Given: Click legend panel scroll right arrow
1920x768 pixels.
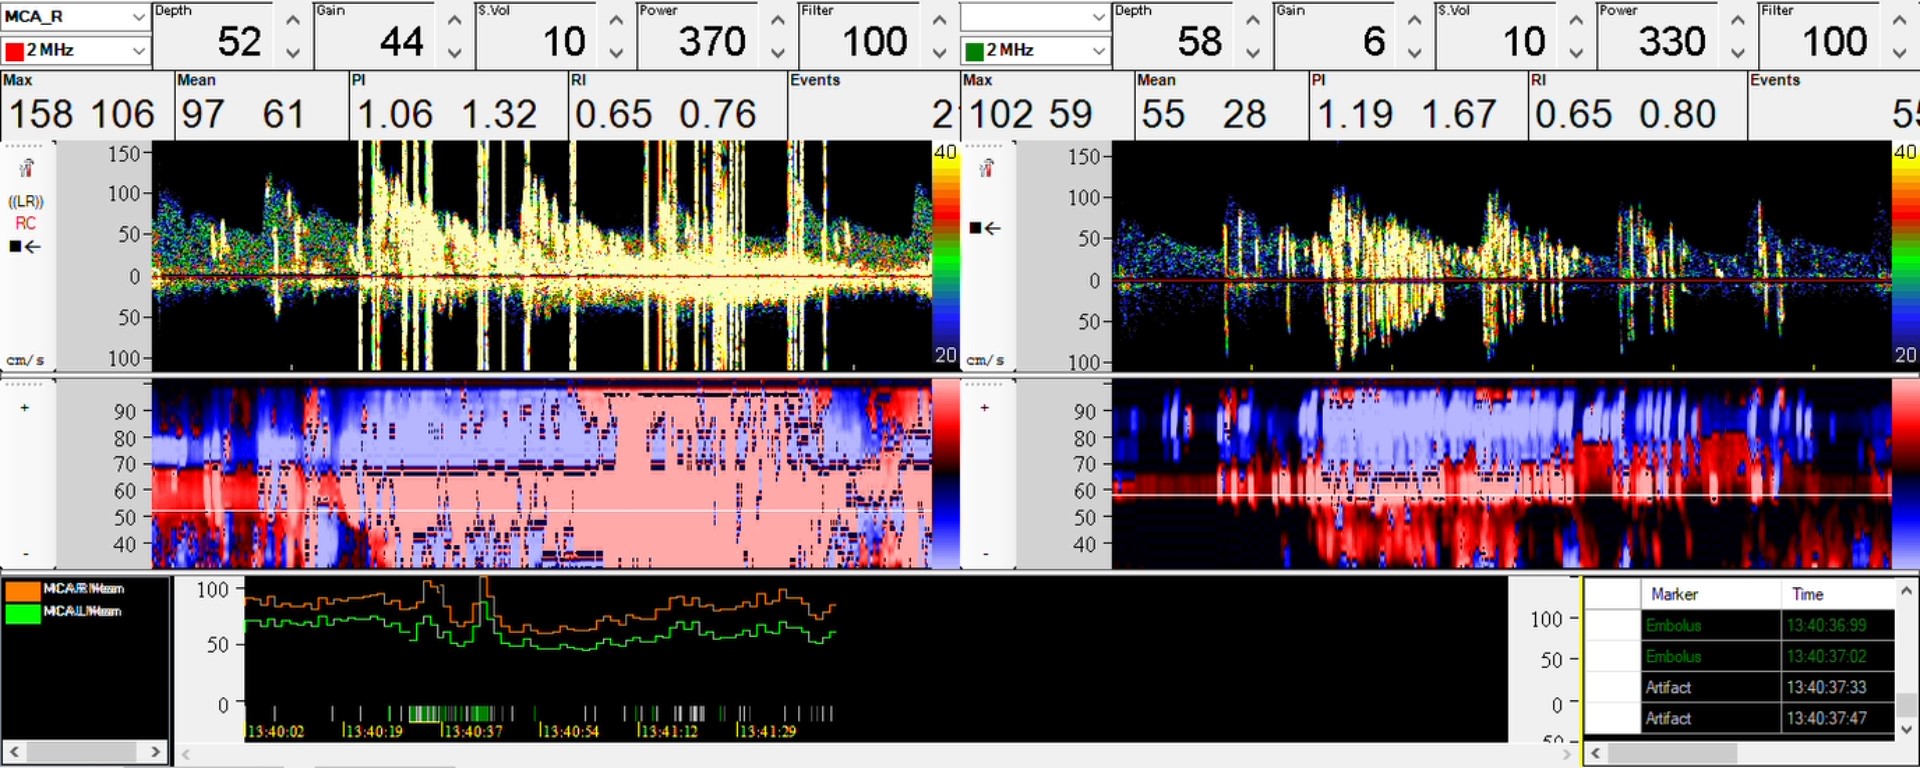Looking at the screenshot, I should click(155, 751).
